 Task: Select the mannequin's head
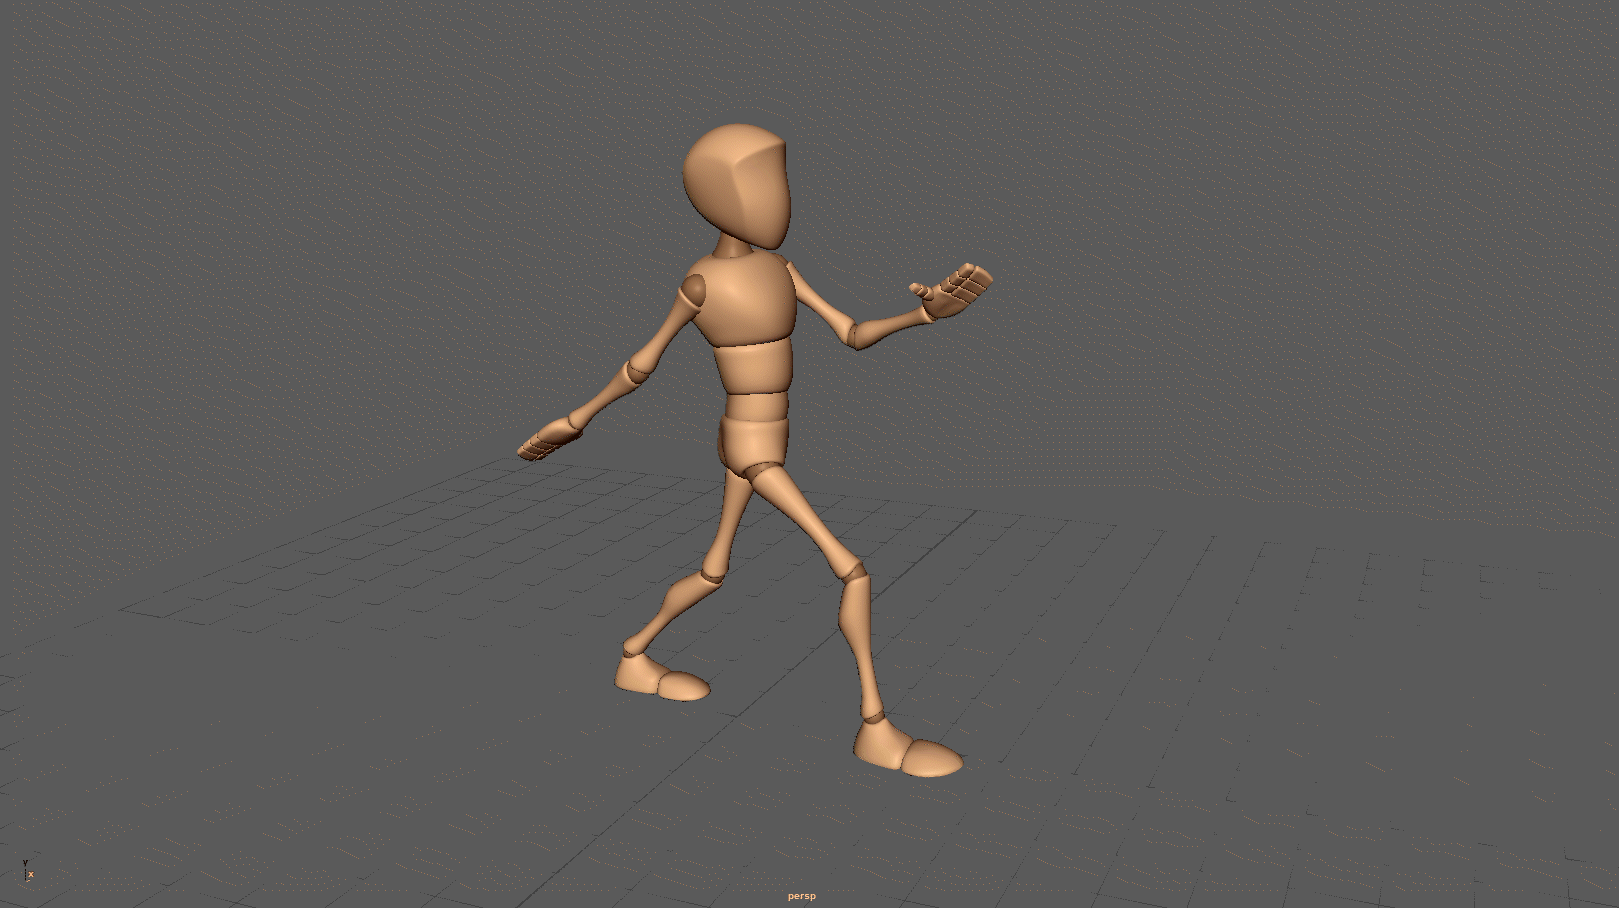pyautogui.click(x=736, y=185)
